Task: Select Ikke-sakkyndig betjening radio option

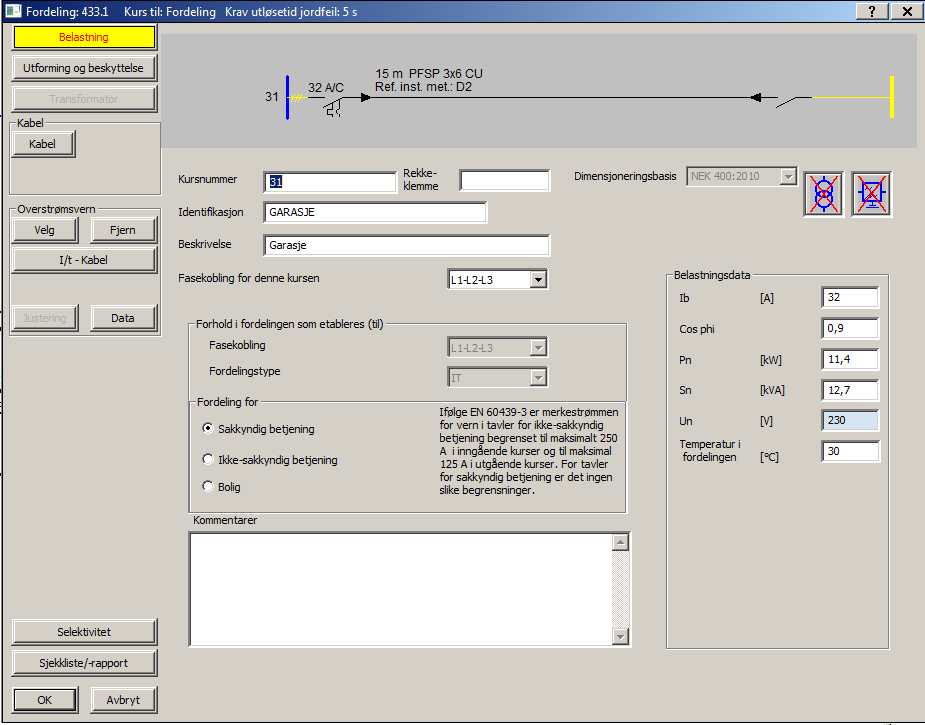Action: click(208, 459)
